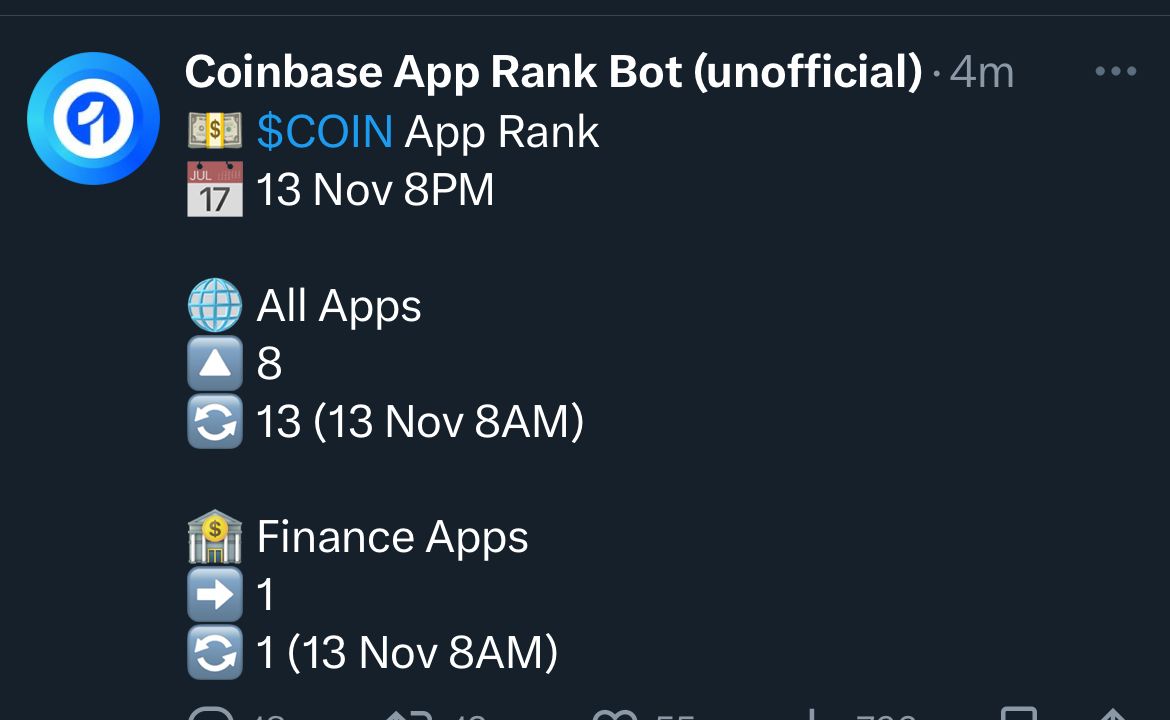Click the refresh emoji beside 13 (13 Nov 8AM)
Screen dimensions: 1170x720
tap(215, 422)
